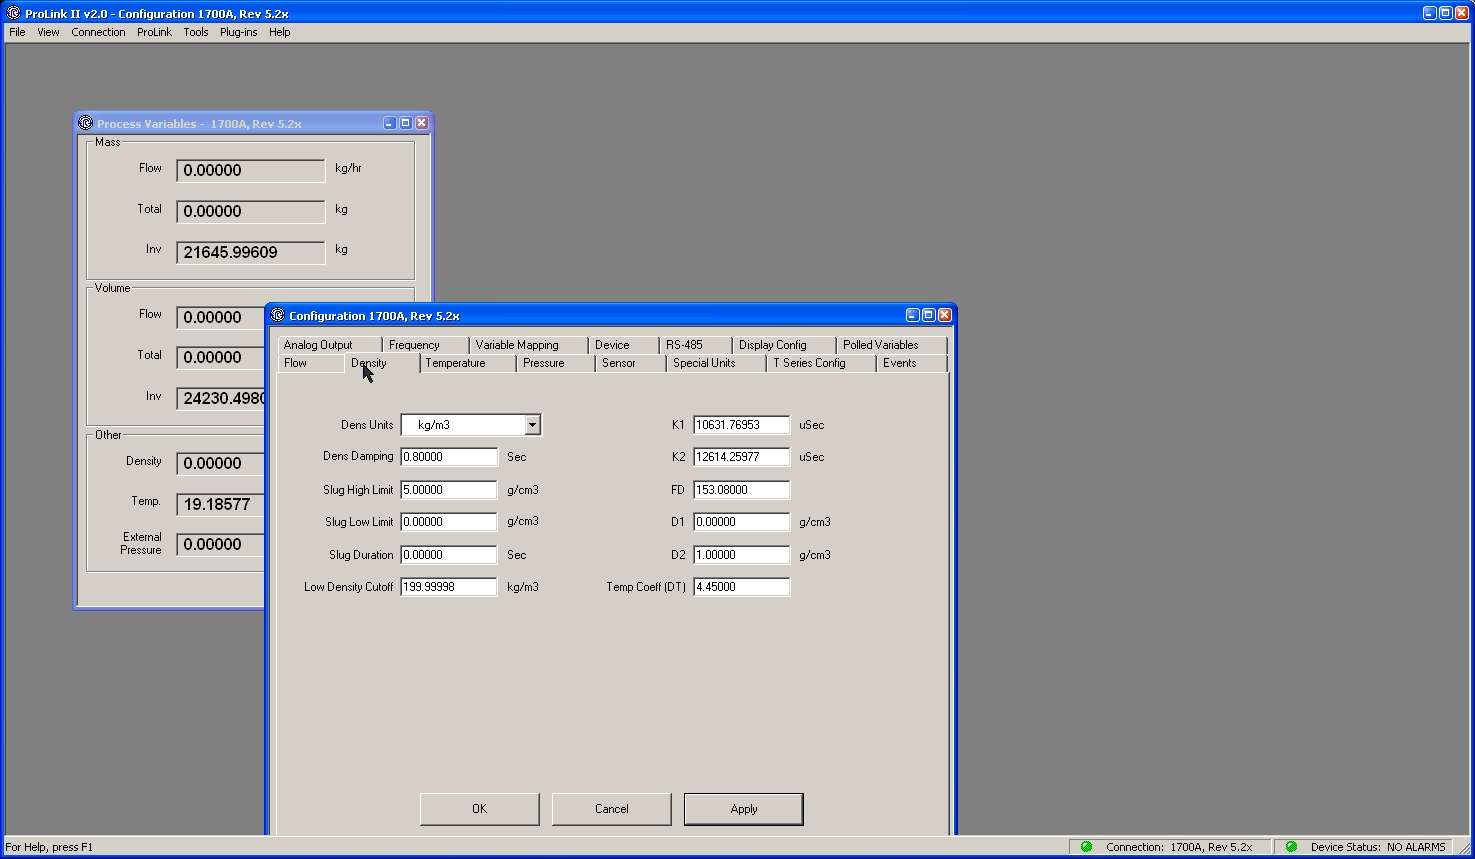This screenshot has height=859, width=1475.
Task: Open the ProLink menu
Action: [x=154, y=32]
